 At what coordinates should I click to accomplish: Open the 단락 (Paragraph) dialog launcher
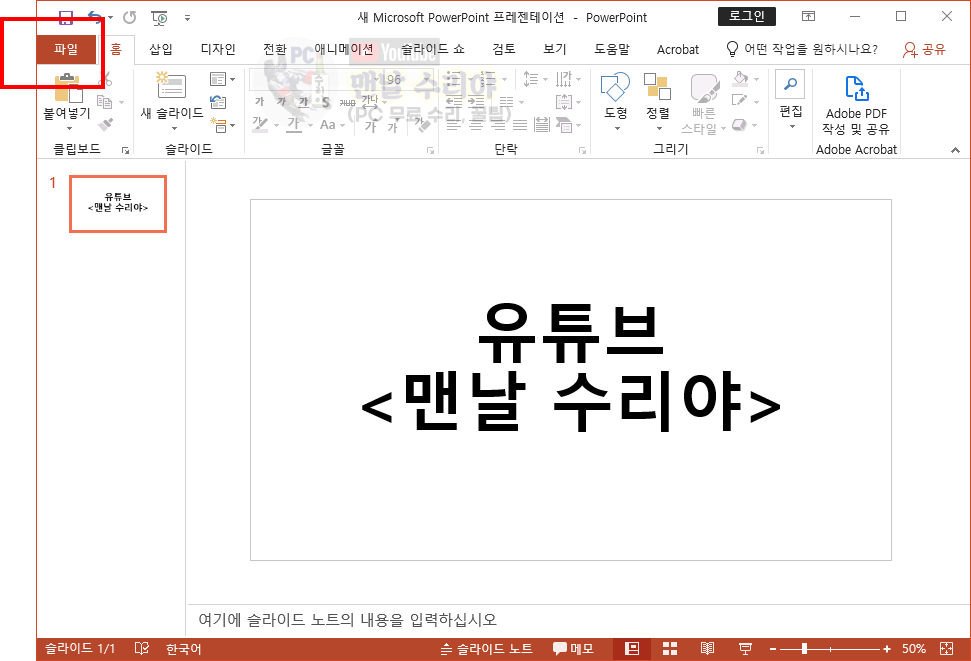point(582,150)
